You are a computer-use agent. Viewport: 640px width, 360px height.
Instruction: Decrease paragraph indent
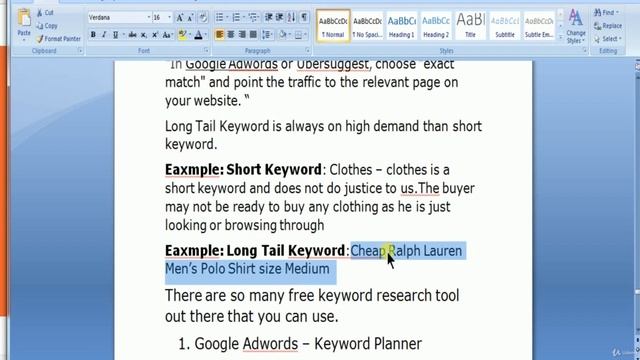point(269,18)
